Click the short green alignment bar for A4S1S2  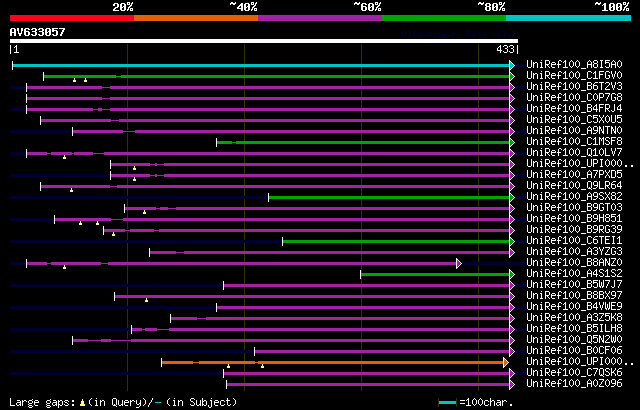(435, 275)
